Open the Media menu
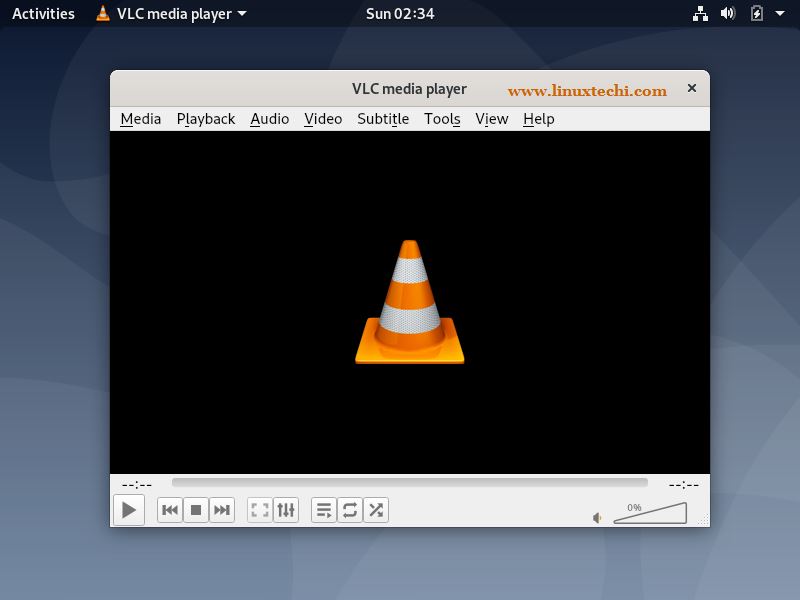This screenshot has width=800, height=600. pyautogui.click(x=140, y=119)
